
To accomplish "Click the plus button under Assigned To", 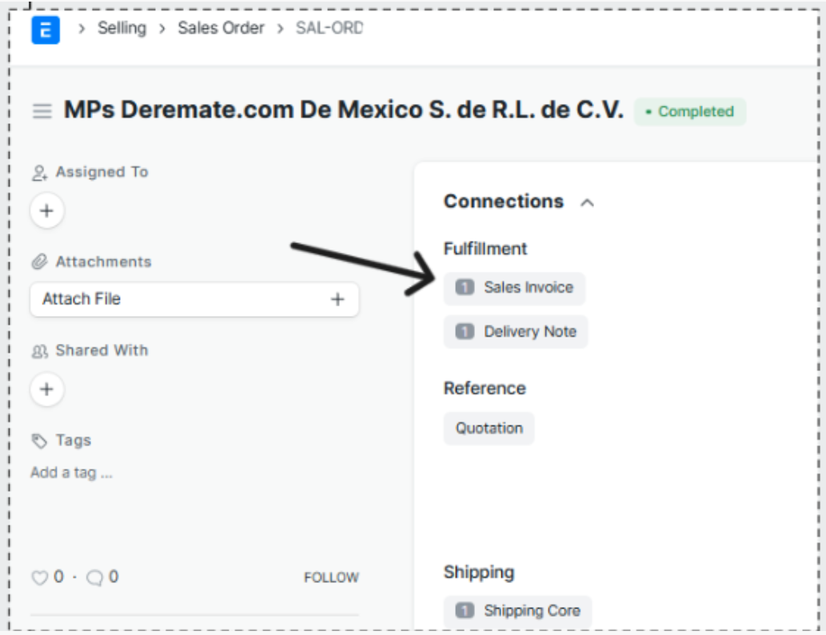I will coord(47,211).
